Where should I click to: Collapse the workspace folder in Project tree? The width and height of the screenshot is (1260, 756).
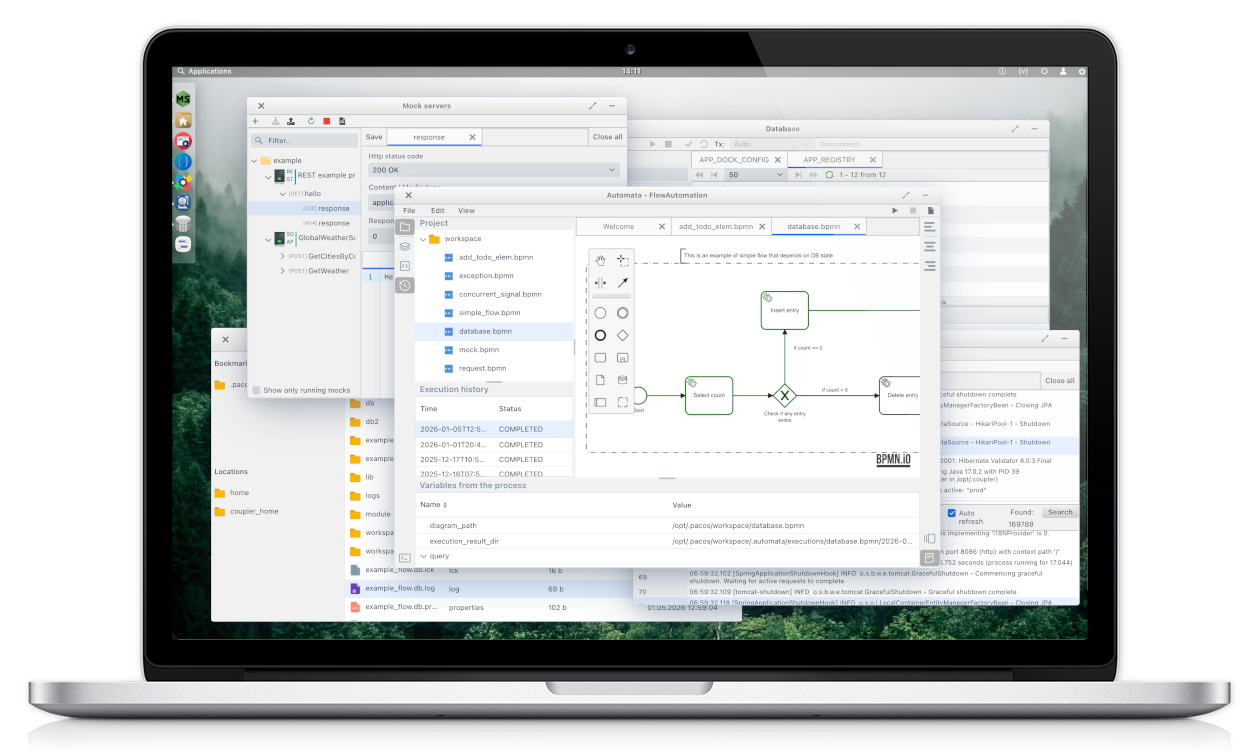click(x=423, y=239)
